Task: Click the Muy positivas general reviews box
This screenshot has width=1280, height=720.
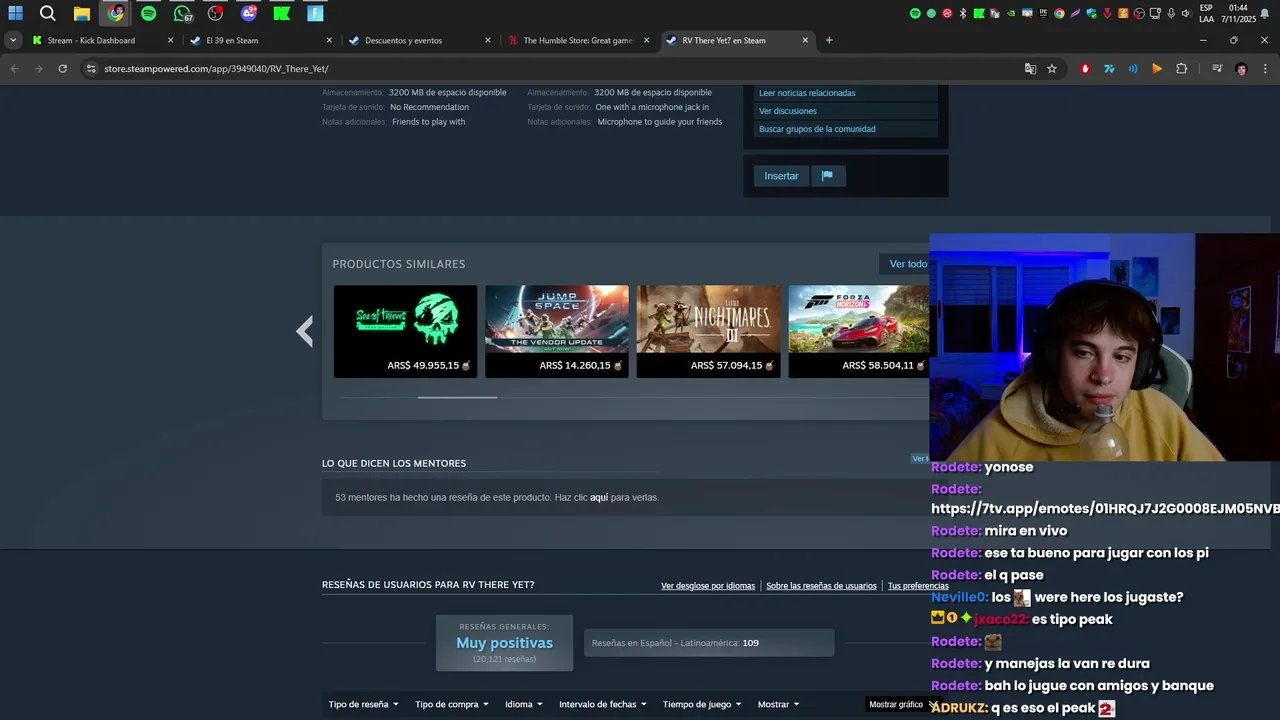Action: (505, 643)
